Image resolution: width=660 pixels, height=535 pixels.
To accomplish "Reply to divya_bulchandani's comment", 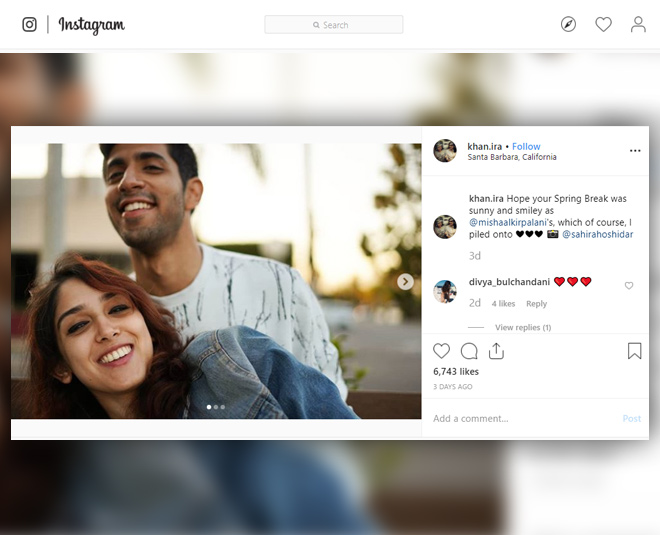I will pyautogui.click(x=536, y=304).
